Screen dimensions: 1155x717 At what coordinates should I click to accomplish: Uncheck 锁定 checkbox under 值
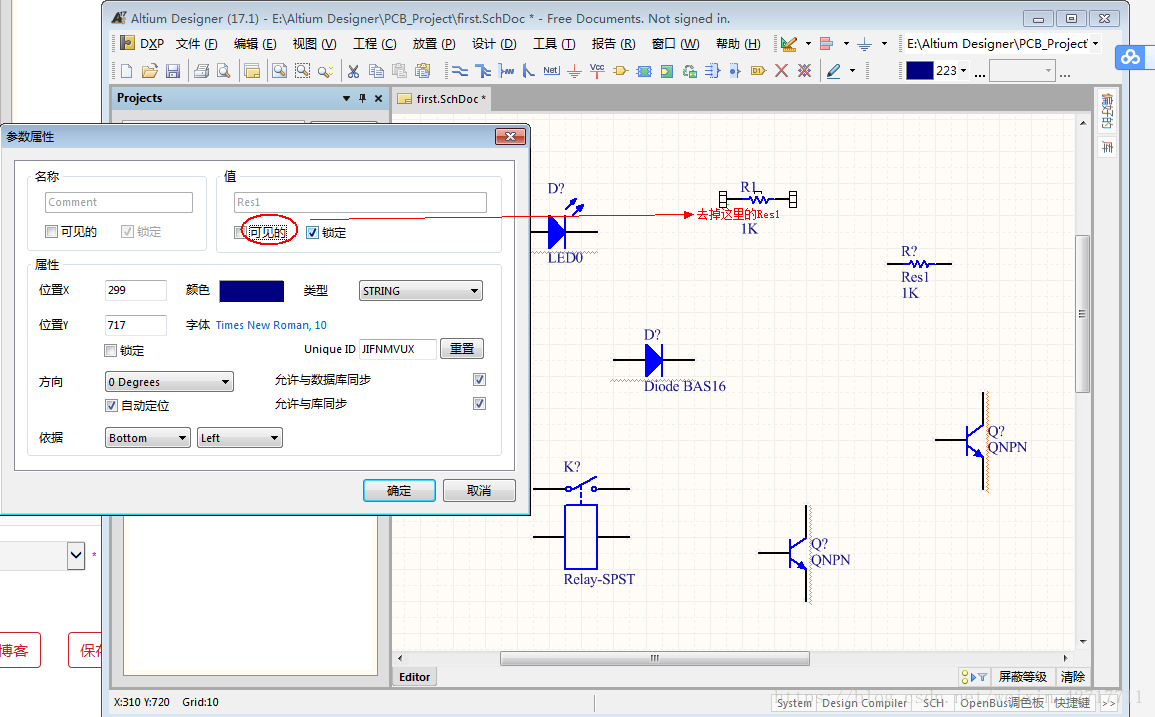[312, 232]
